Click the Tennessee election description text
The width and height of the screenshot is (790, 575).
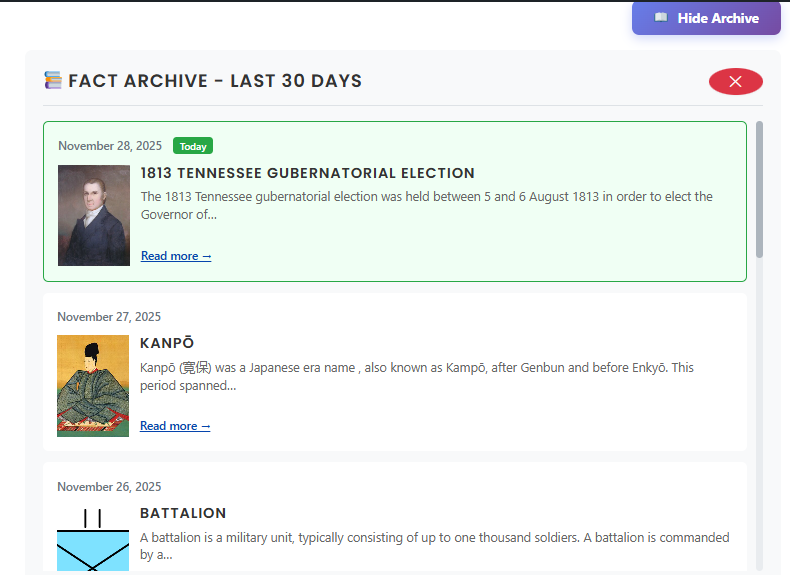point(426,205)
